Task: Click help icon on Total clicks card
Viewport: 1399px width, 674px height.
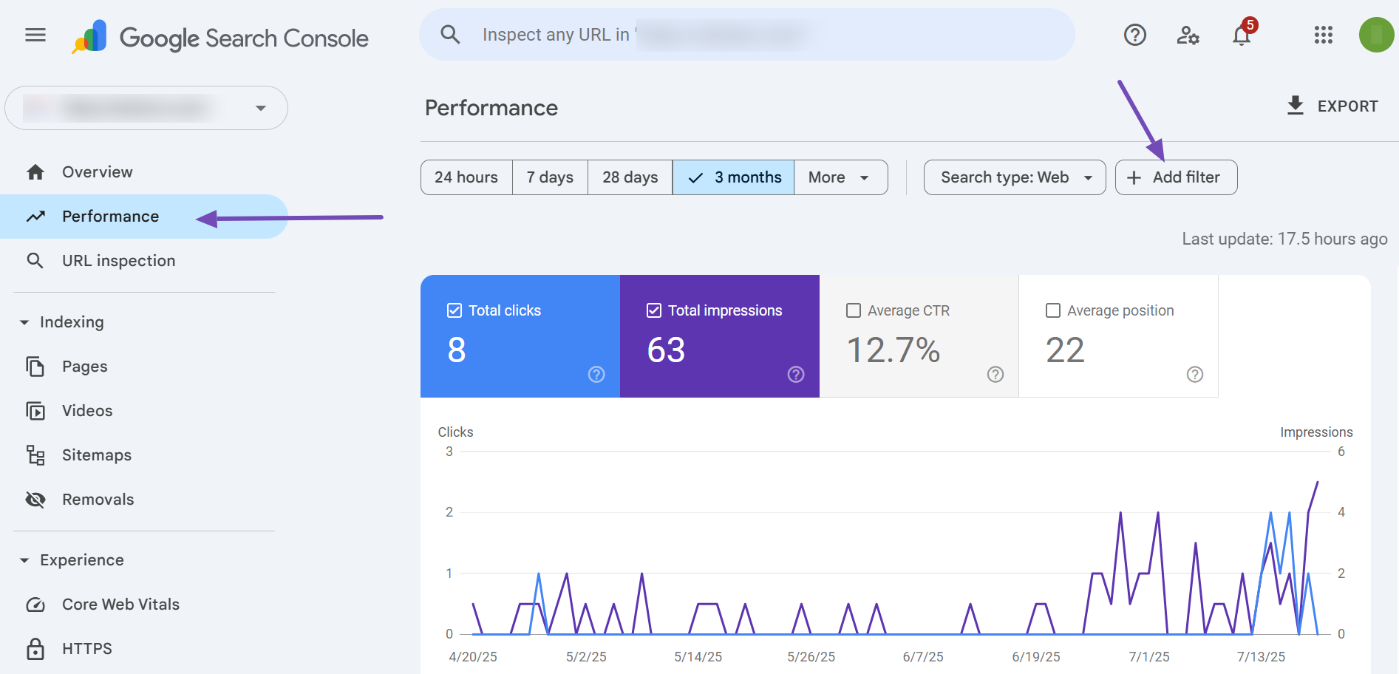Action: (596, 374)
